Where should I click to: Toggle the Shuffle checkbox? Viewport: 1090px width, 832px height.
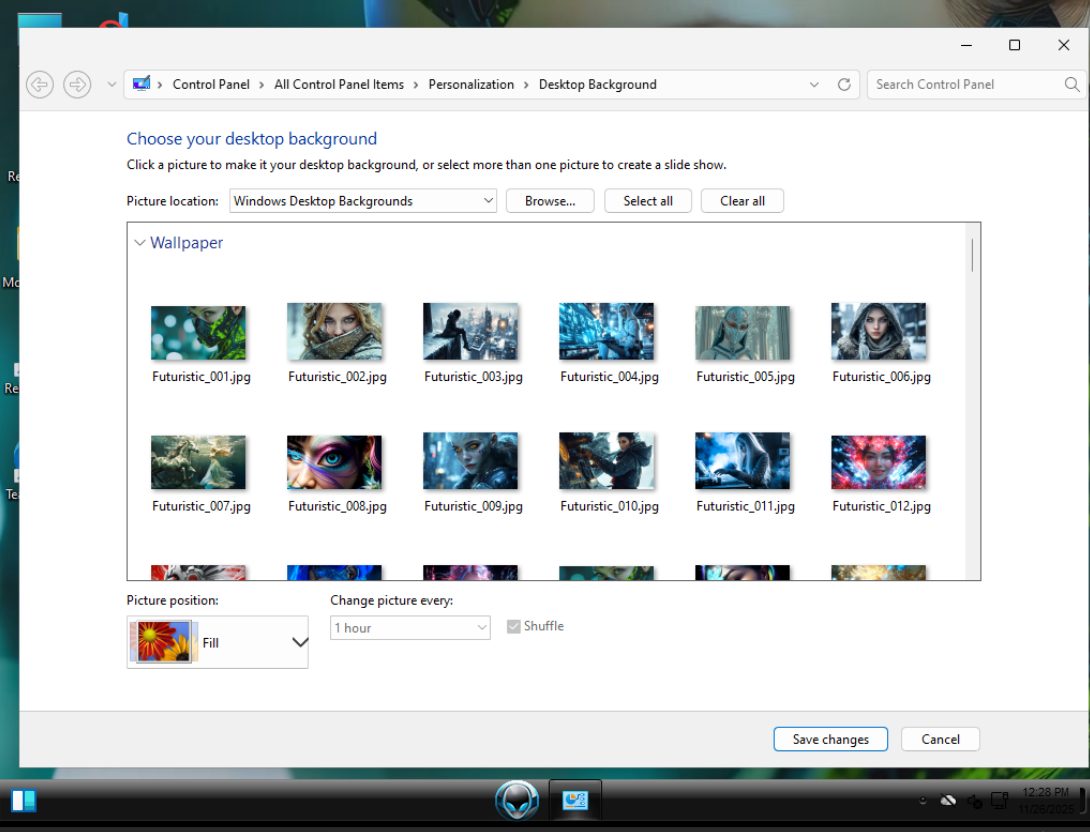514,627
